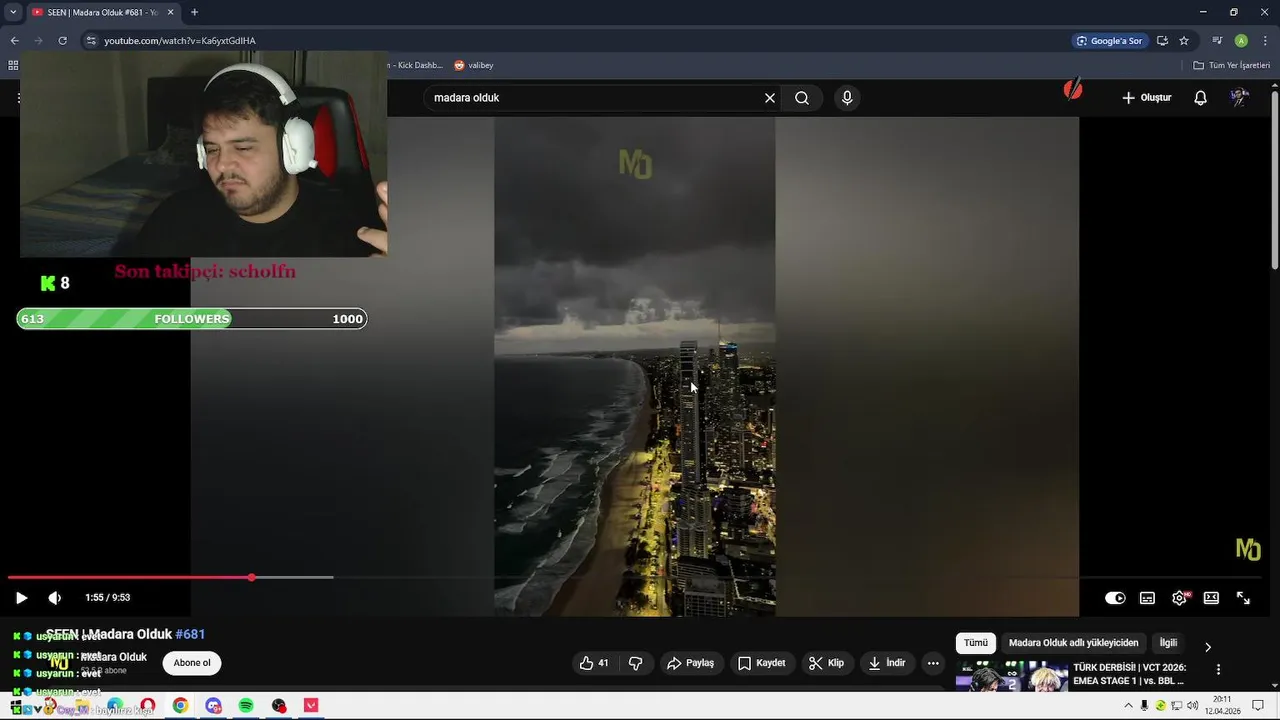This screenshot has height=720, width=1280.
Task: Open Spotify from the taskbar
Action: tap(246, 706)
